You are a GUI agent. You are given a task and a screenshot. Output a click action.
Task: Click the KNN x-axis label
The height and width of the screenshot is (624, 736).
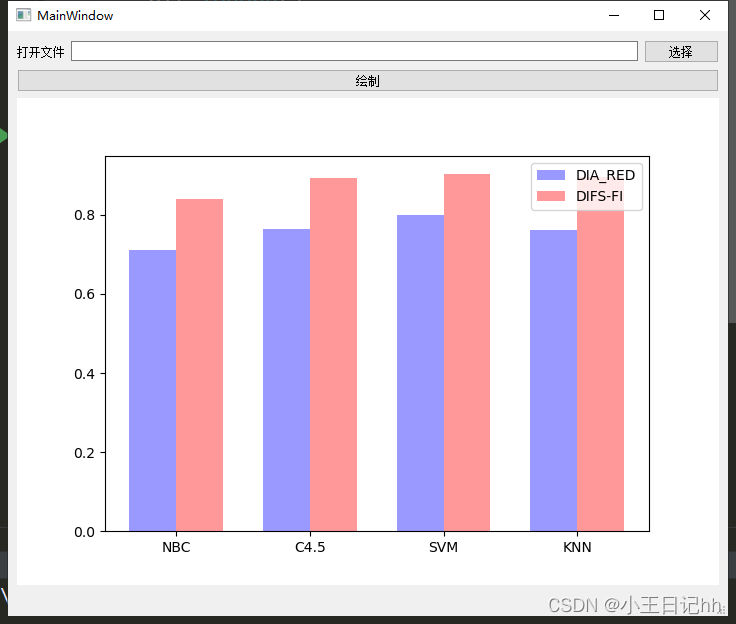click(577, 547)
